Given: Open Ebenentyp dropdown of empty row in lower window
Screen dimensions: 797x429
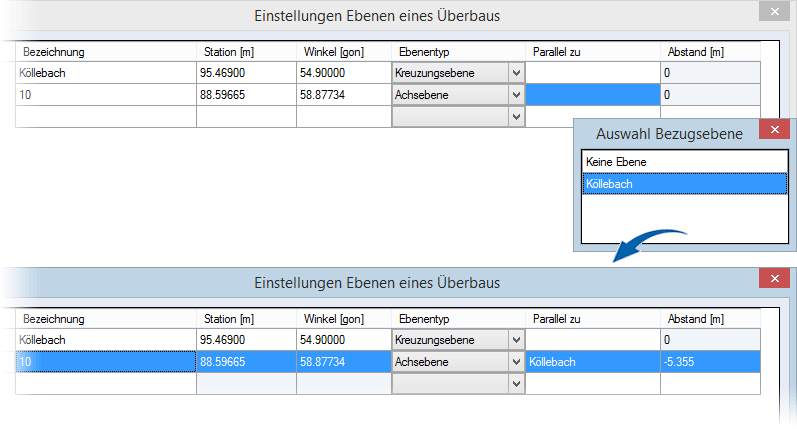Looking at the screenshot, I should pyautogui.click(x=516, y=383).
